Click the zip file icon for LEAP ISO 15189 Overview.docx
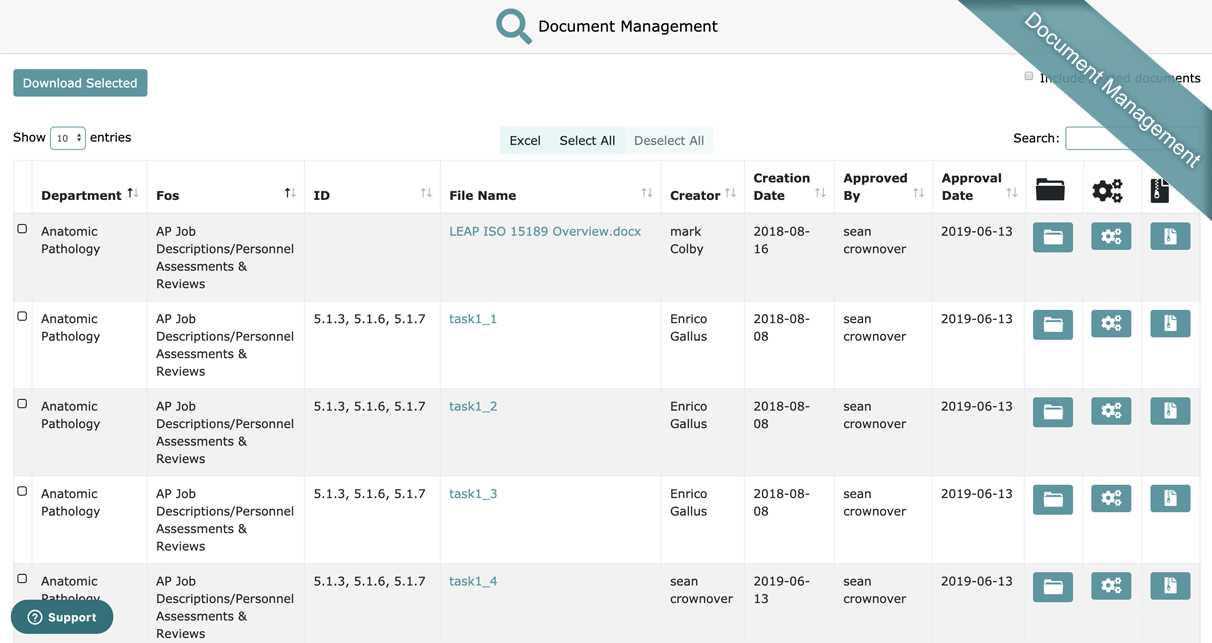The width and height of the screenshot is (1212, 643). pyautogui.click(x=1169, y=237)
